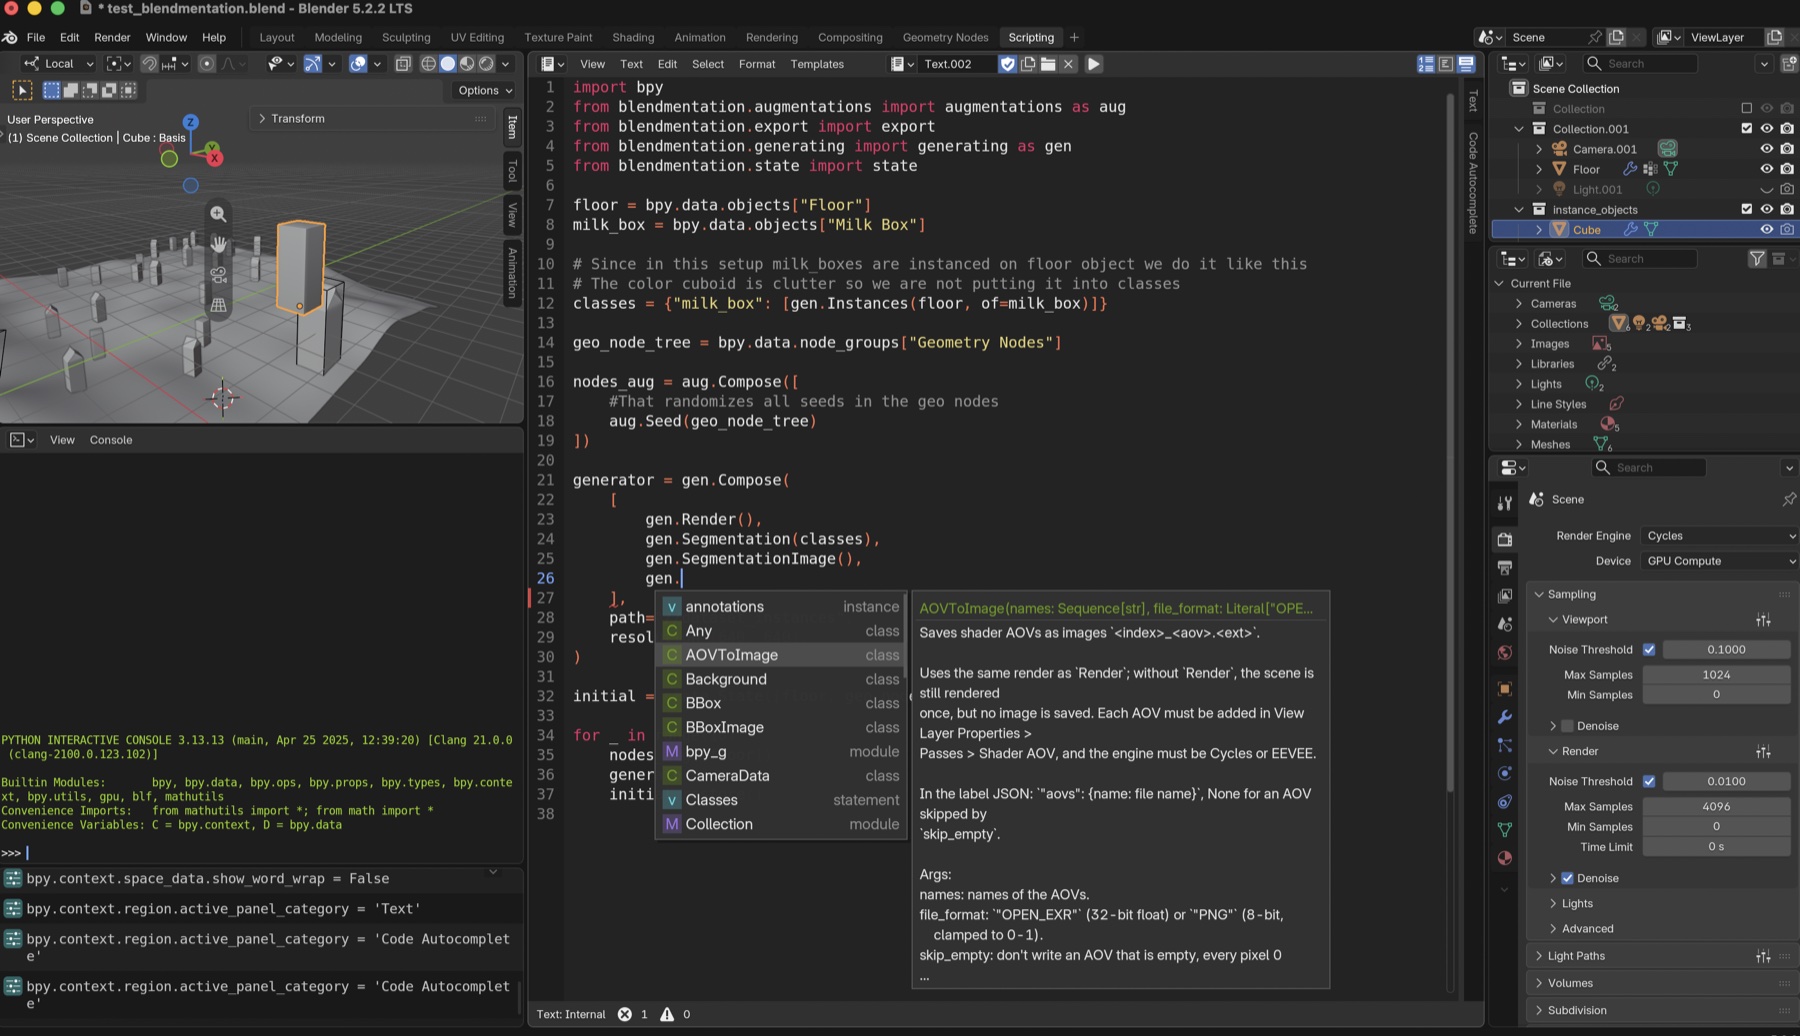Screen dimensions: 1800x1036
Task: Click the filter funnel icon in data outliner
Action: (x=1757, y=259)
